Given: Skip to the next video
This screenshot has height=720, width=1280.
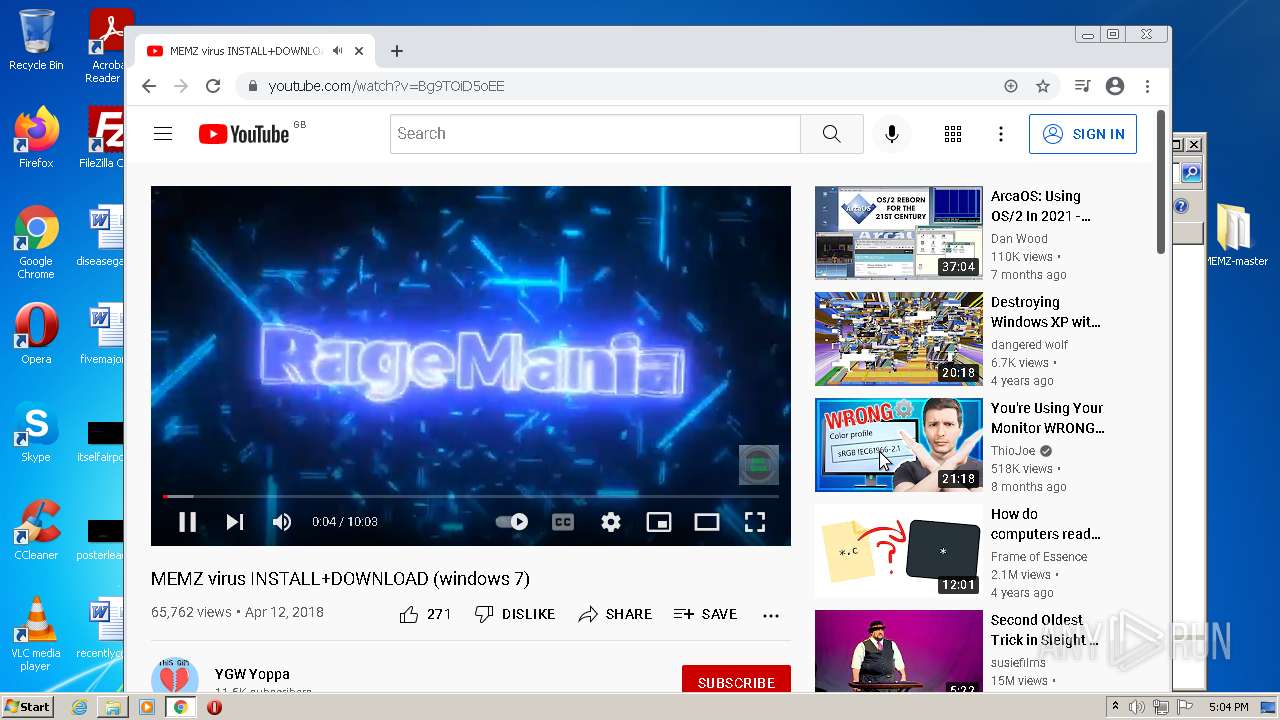Looking at the screenshot, I should coord(235,521).
